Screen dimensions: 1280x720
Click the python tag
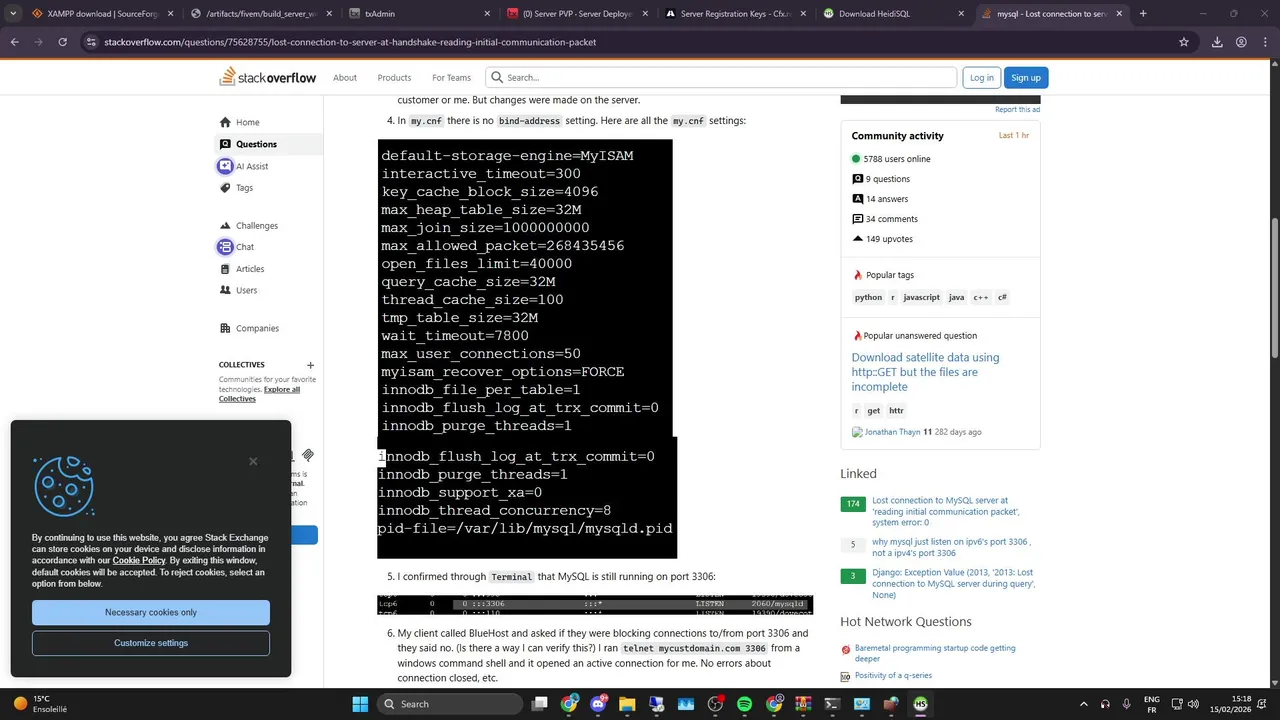868,297
